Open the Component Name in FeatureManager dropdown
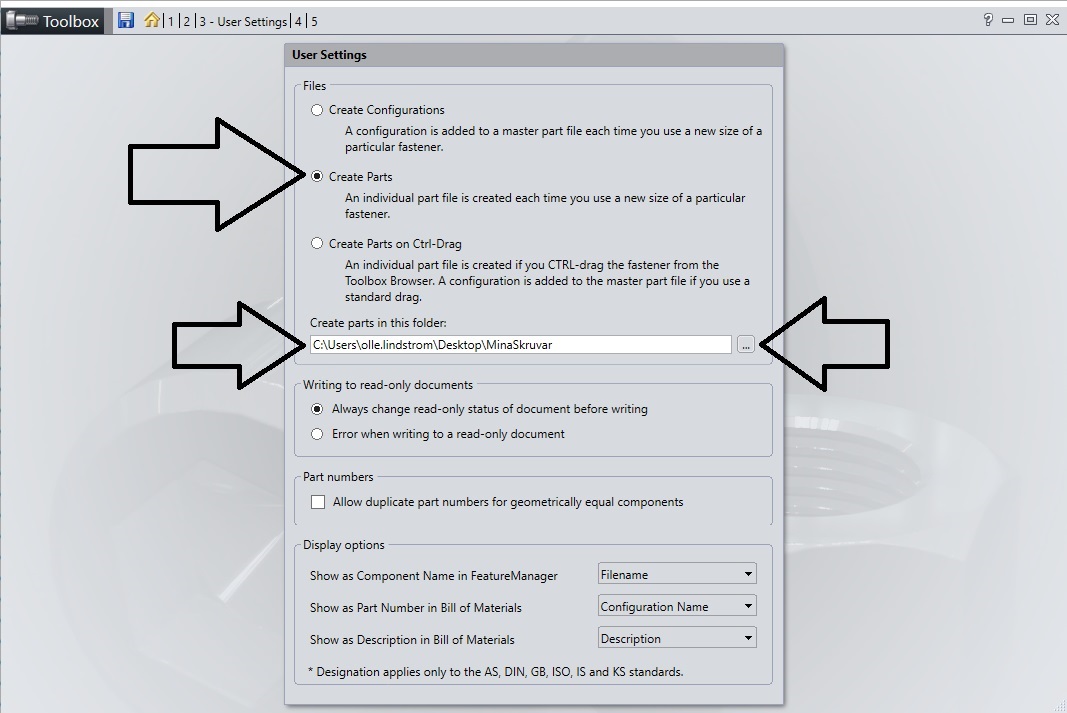The image size is (1067, 713). pyautogui.click(x=677, y=574)
